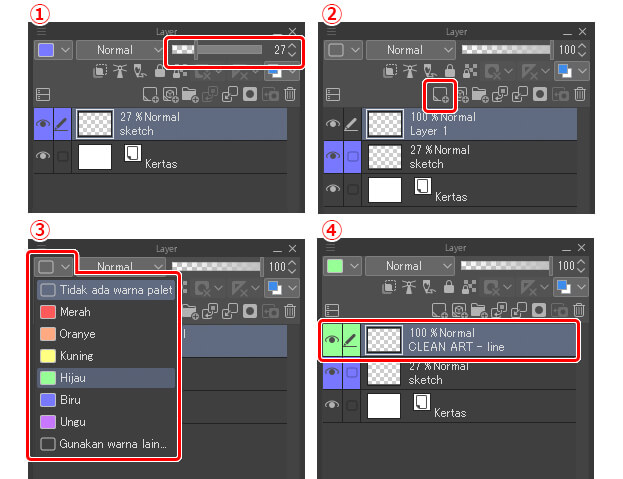Screen dimensions: 623x479
Task: Hide the Layer 1 layer in panel 2
Action: pos(333,124)
